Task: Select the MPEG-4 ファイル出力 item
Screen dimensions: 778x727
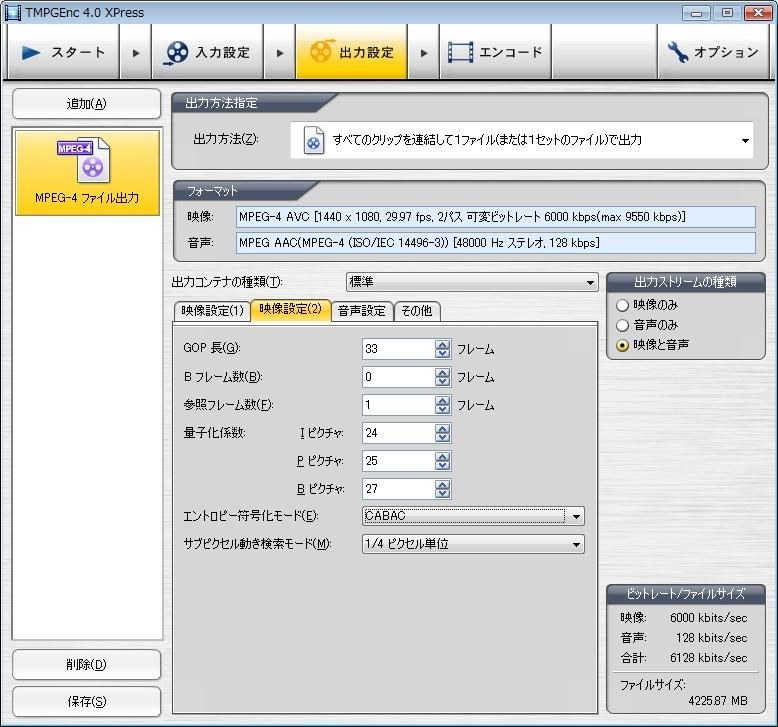Action: [x=87, y=172]
